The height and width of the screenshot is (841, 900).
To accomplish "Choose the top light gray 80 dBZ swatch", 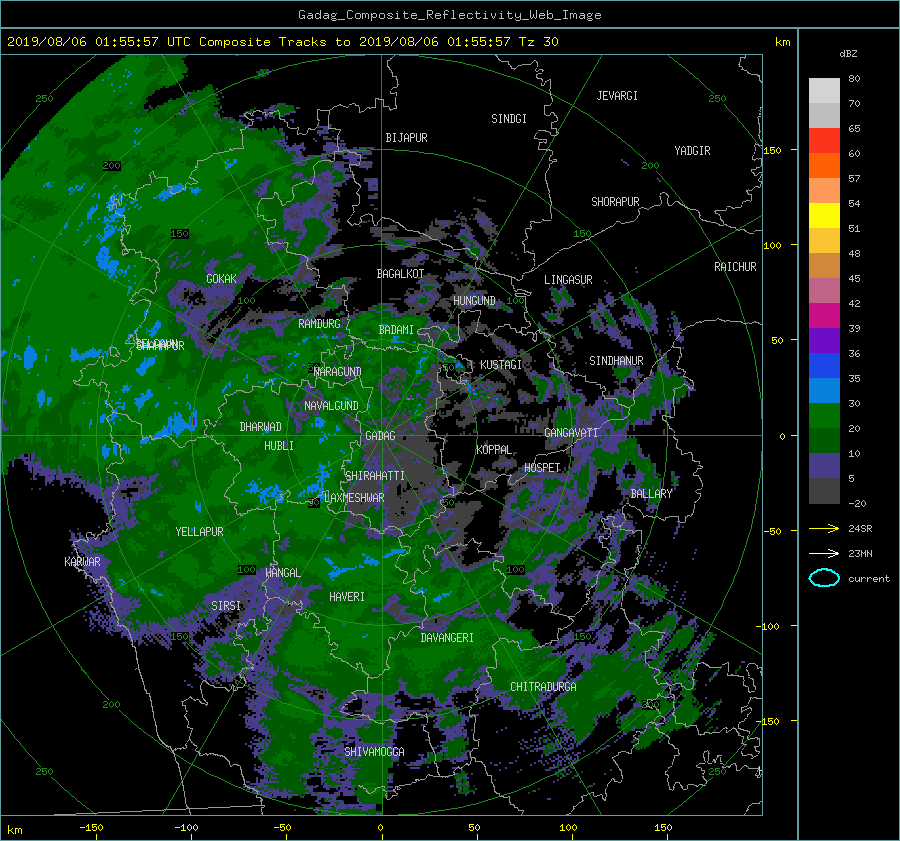I will point(824,91).
